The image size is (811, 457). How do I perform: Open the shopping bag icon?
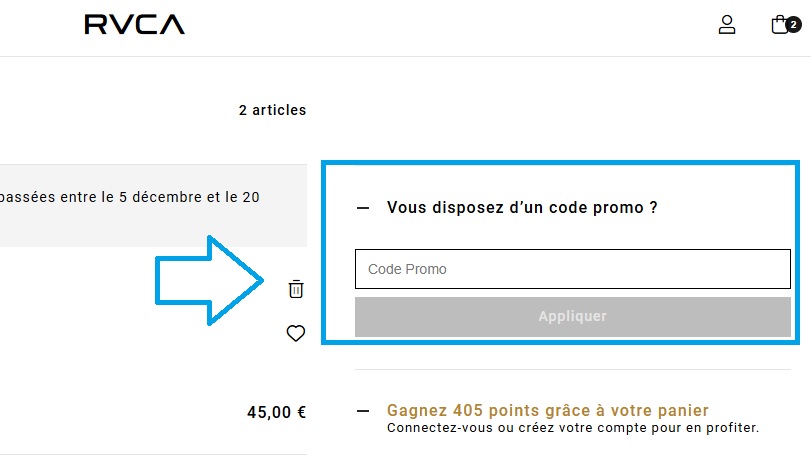[779, 24]
